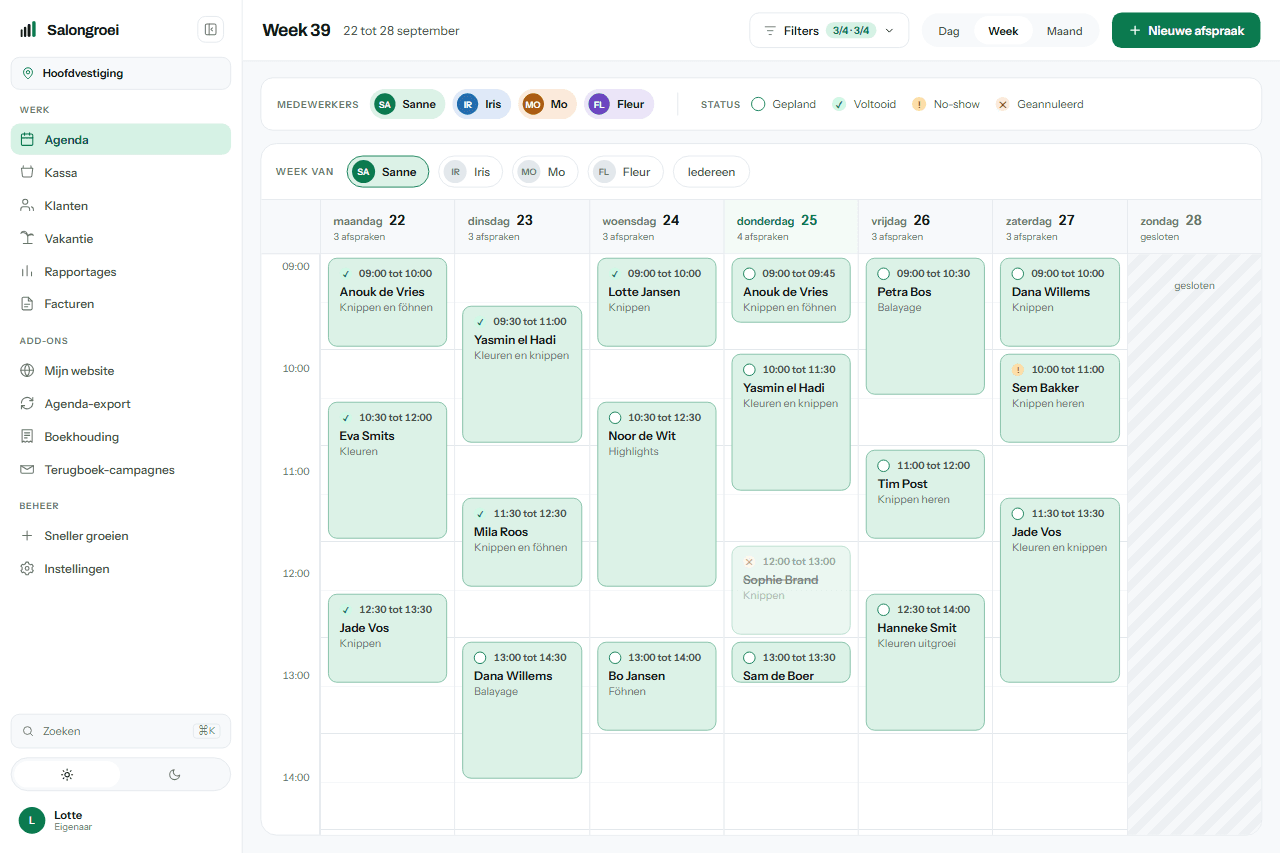The height and width of the screenshot is (853, 1280).
Task: Toggle employee filter chip Sanne in Medewerkers
Action: (407, 104)
